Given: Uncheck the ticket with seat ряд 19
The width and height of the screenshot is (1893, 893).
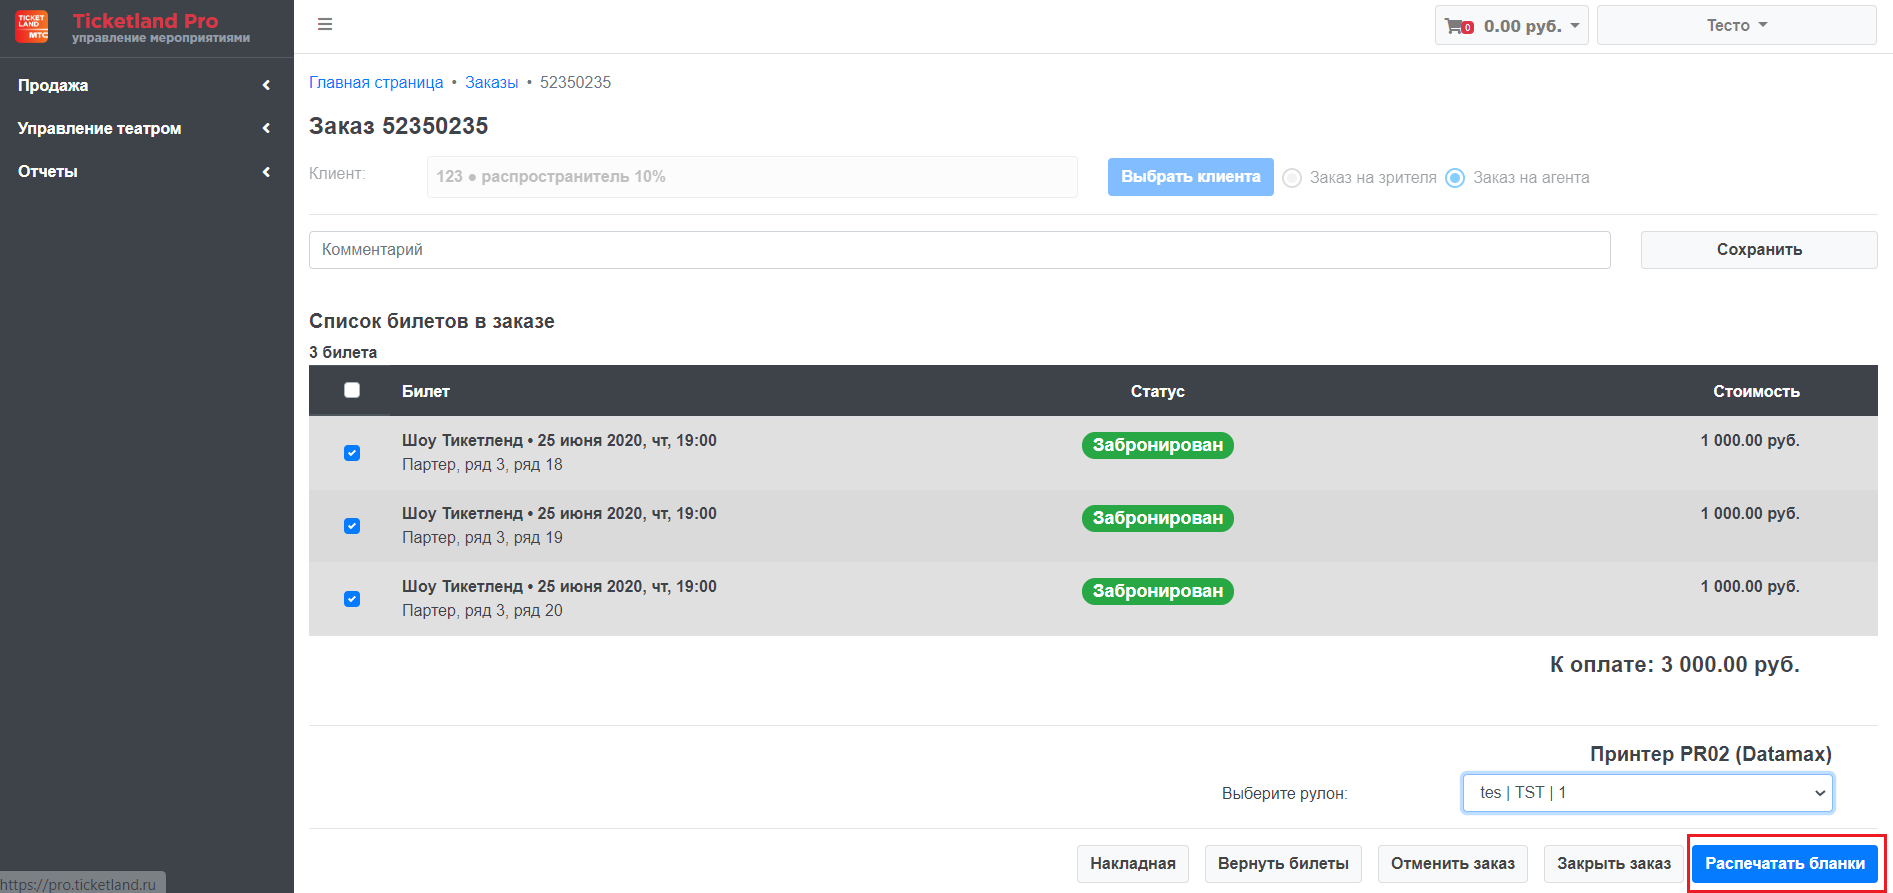Looking at the screenshot, I should click(352, 526).
